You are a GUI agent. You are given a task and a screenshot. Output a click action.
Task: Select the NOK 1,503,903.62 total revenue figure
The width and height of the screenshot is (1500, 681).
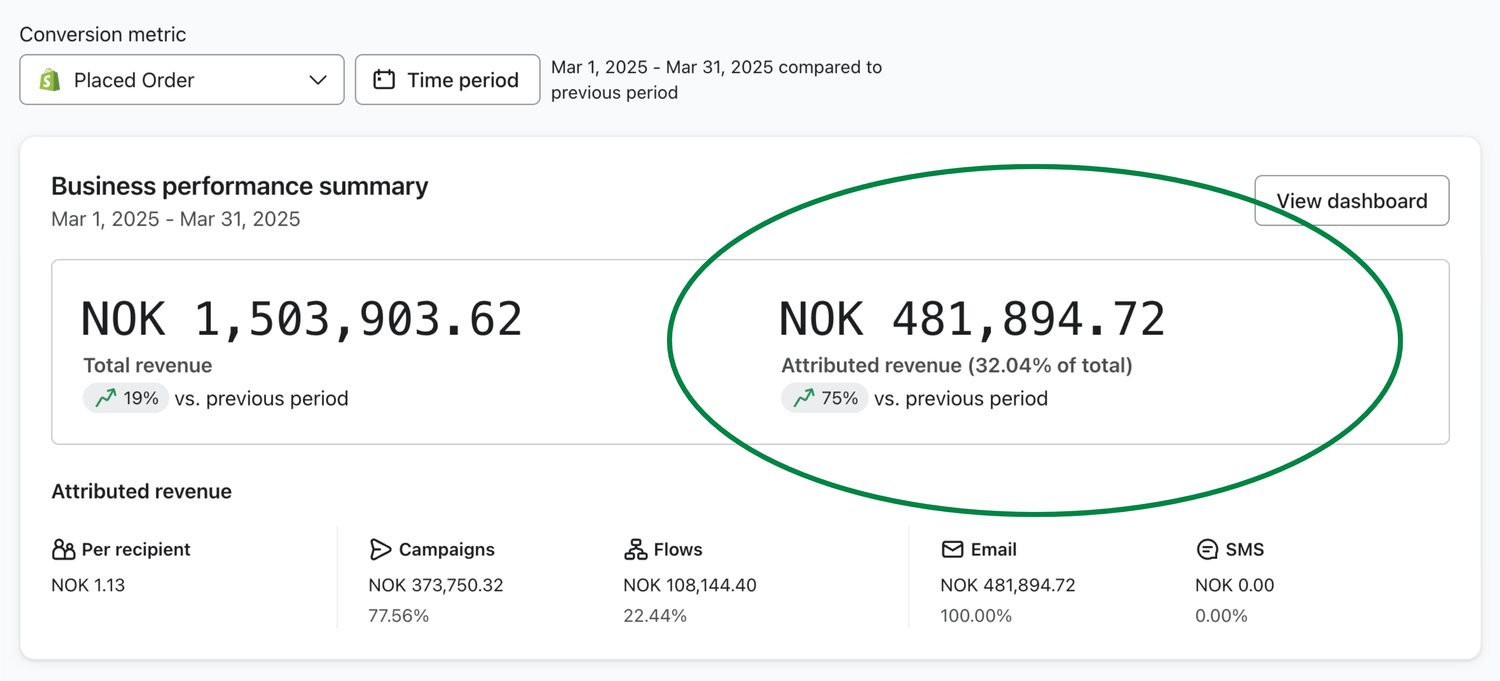[301, 319]
